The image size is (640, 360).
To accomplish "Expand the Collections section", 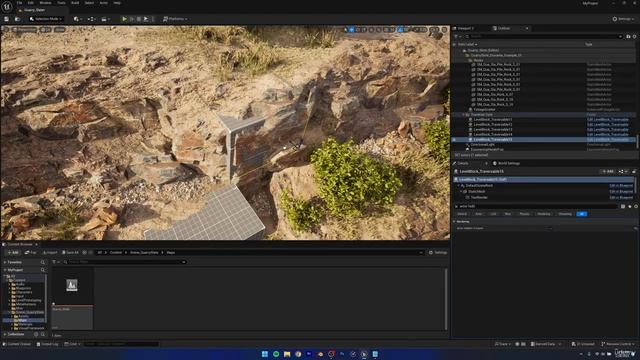I will [5, 334].
